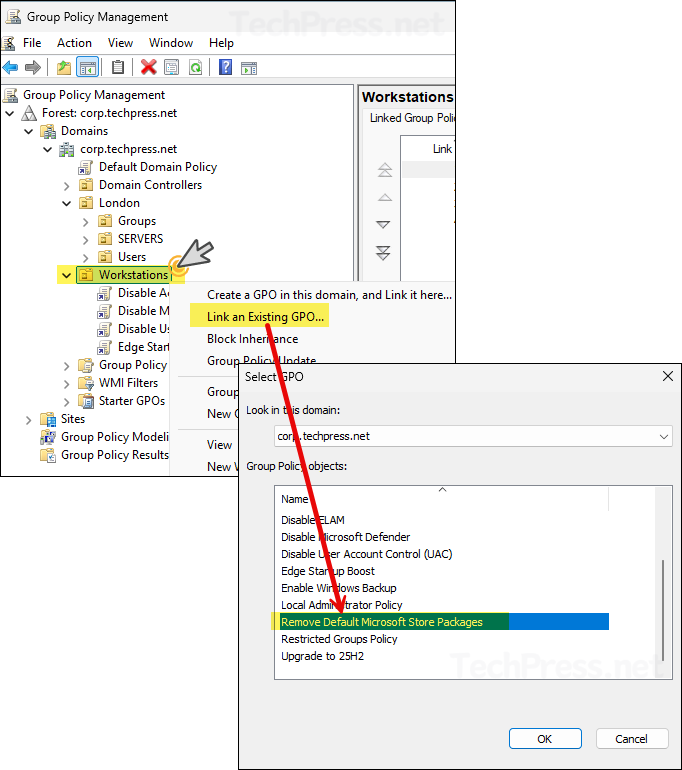The height and width of the screenshot is (770, 682).
Task: Click the Move link to top arrow
Action: [384, 170]
